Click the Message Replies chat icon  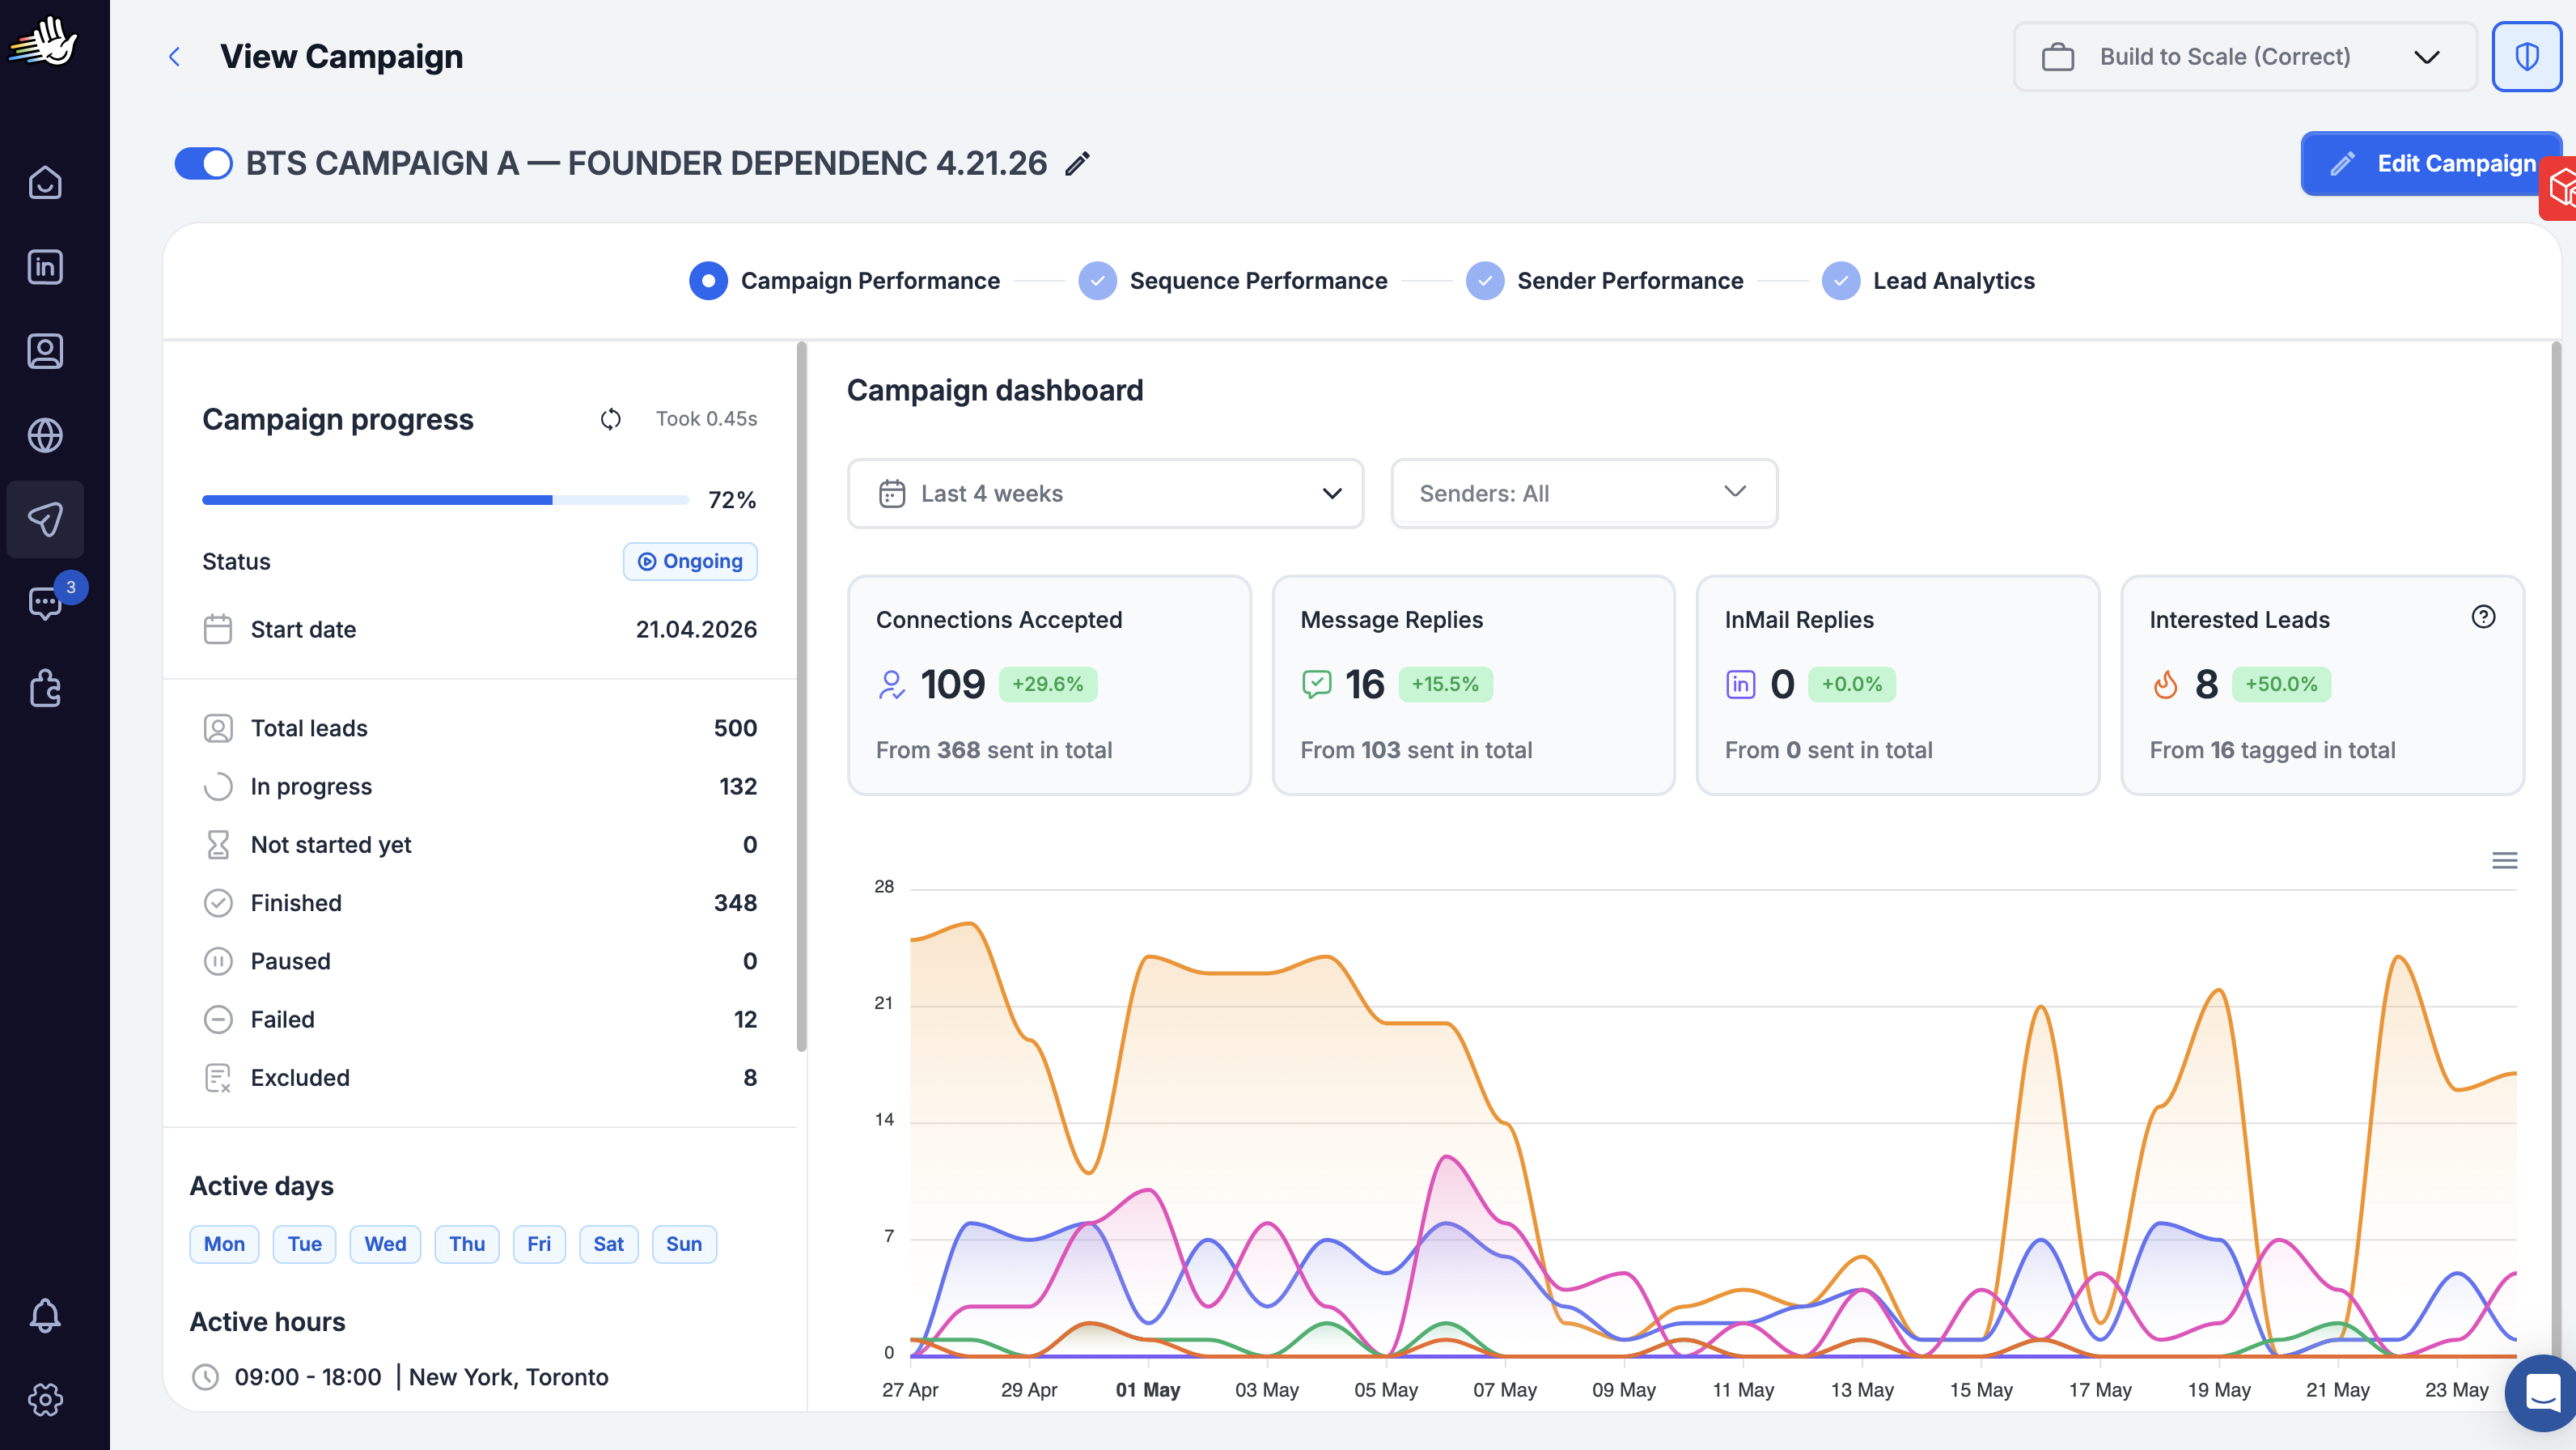tap(1316, 685)
